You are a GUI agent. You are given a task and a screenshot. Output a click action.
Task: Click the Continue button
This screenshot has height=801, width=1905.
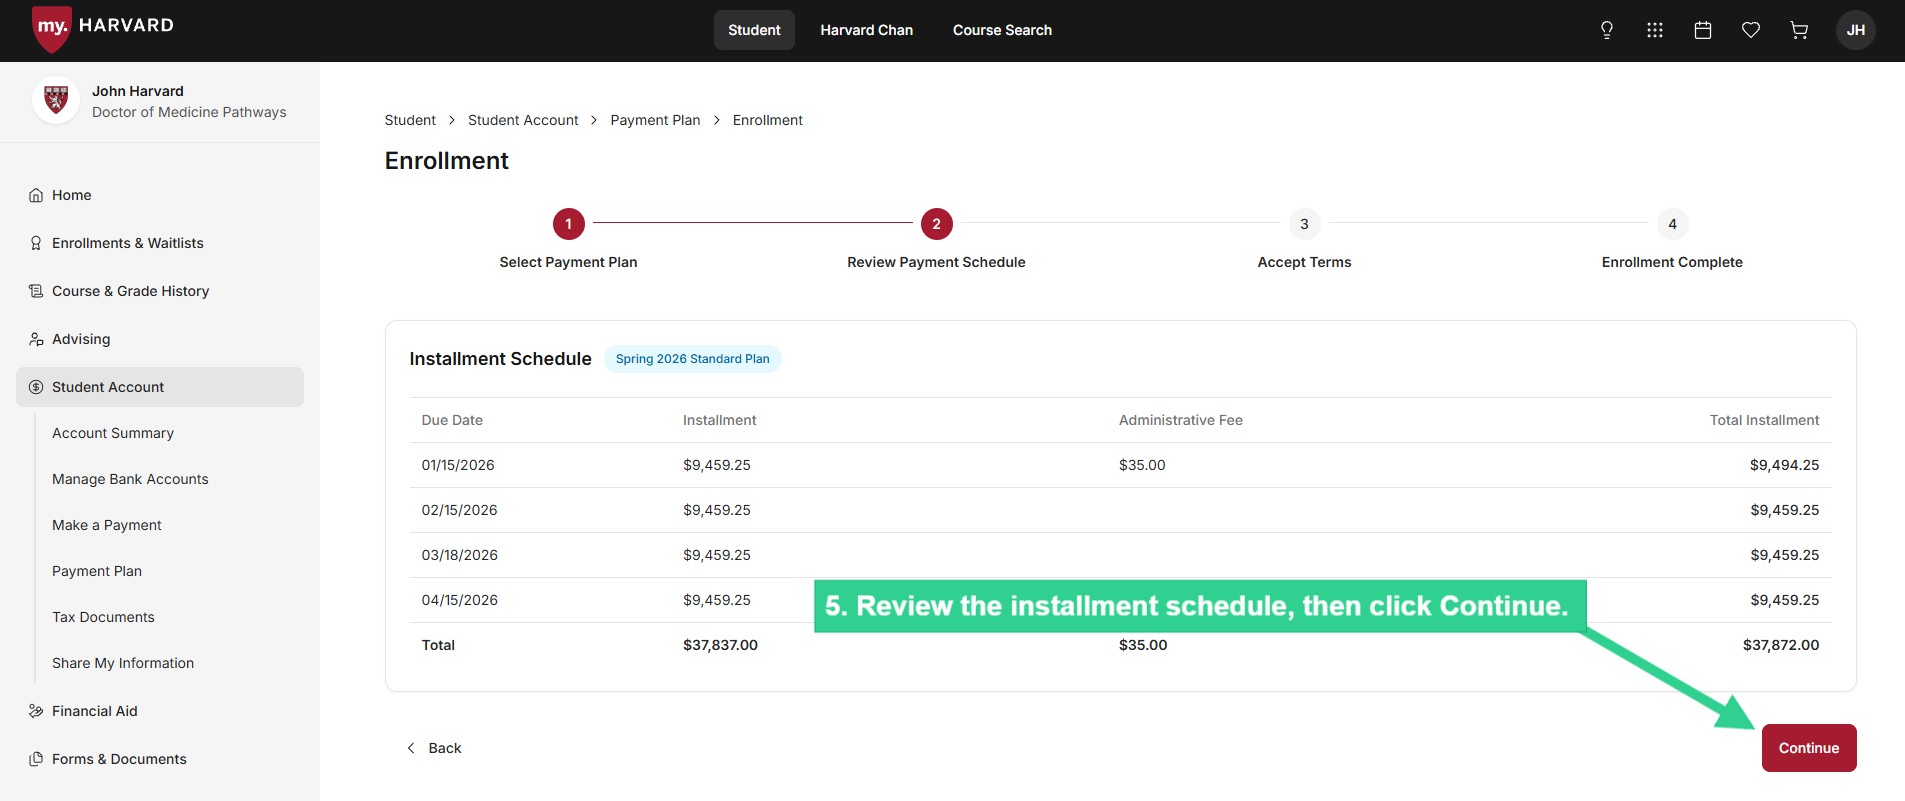(1809, 748)
